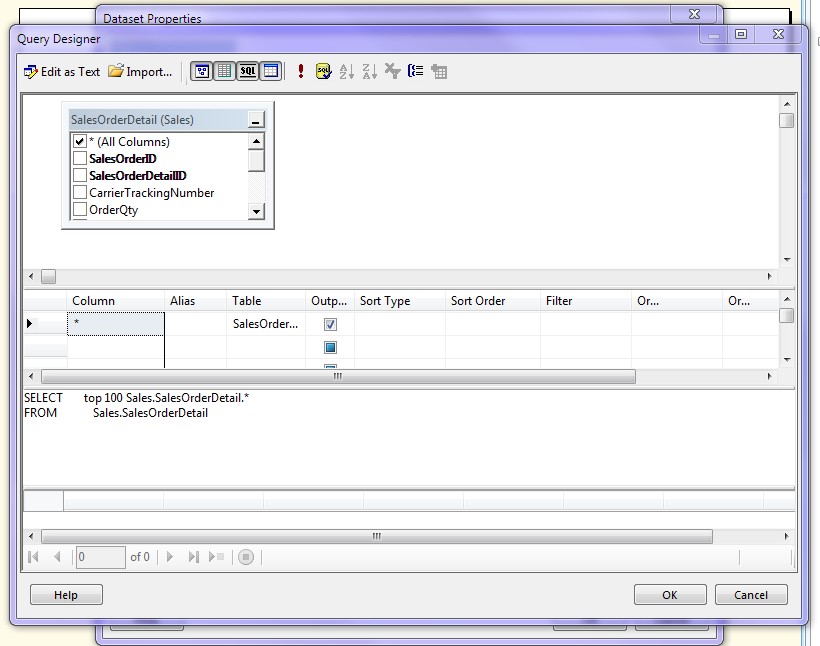The height and width of the screenshot is (646, 820).
Task: Click the Add Table icon
Action: coord(439,71)
